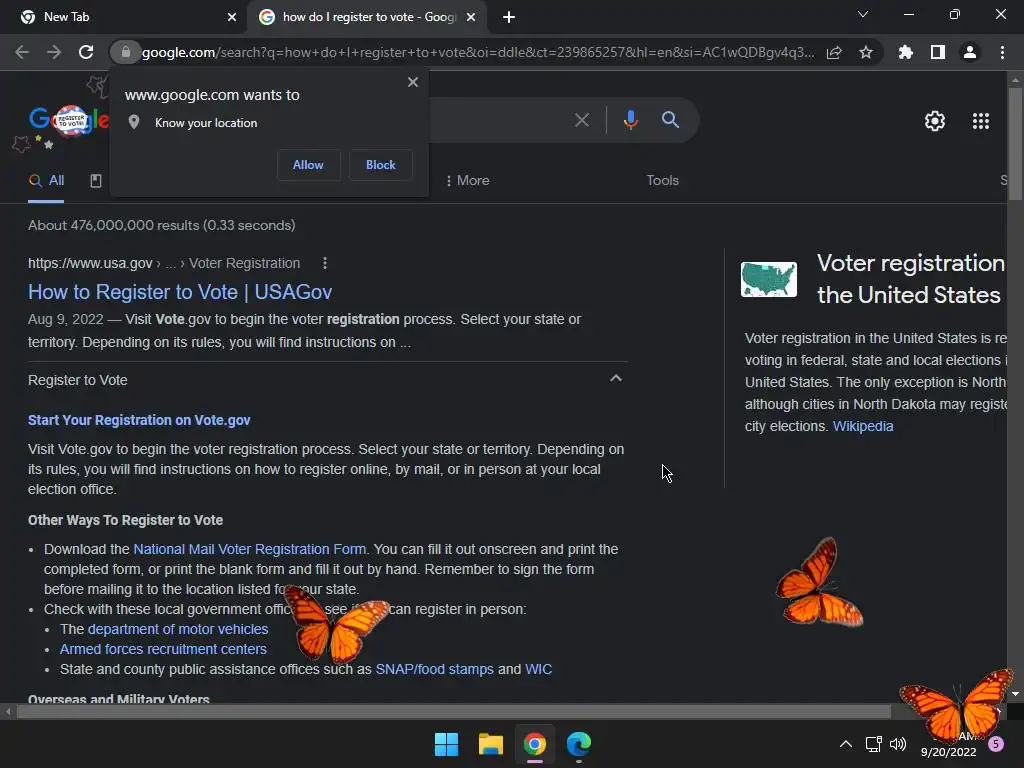Allow Google to know your location
Viewport: 1024px width, 768px height.
308,165
